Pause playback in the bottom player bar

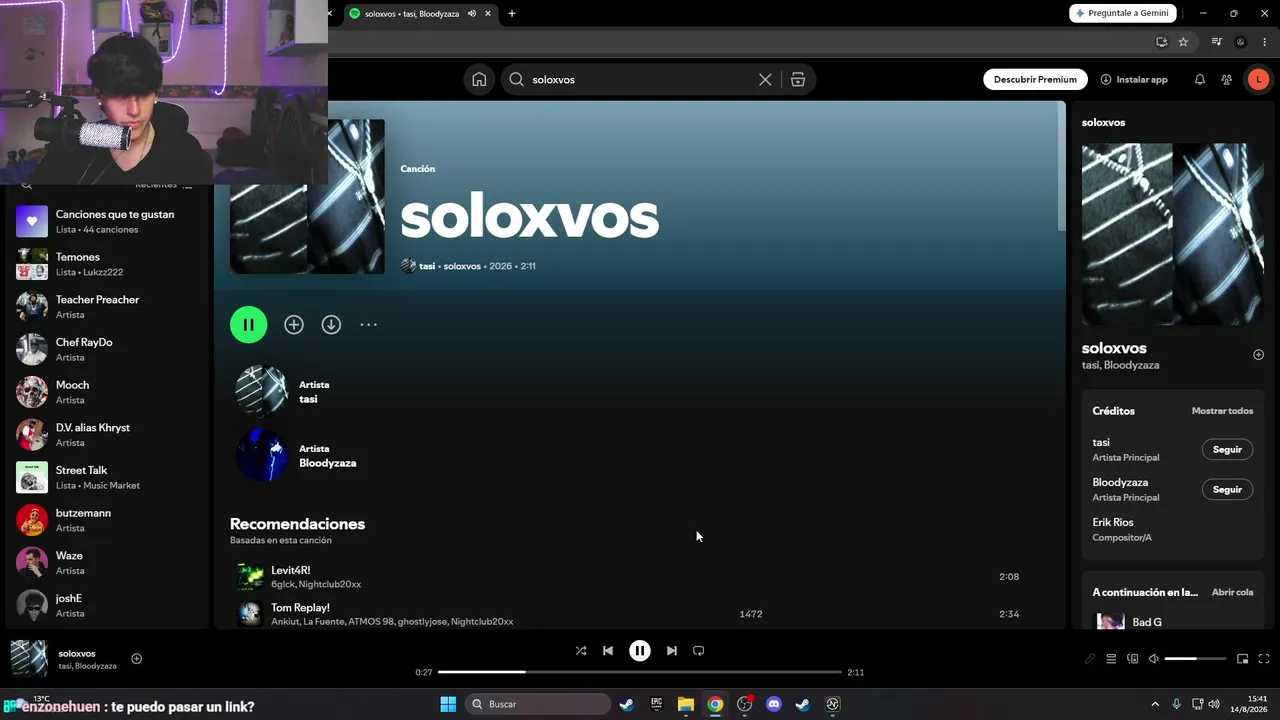tap(640, 651)
